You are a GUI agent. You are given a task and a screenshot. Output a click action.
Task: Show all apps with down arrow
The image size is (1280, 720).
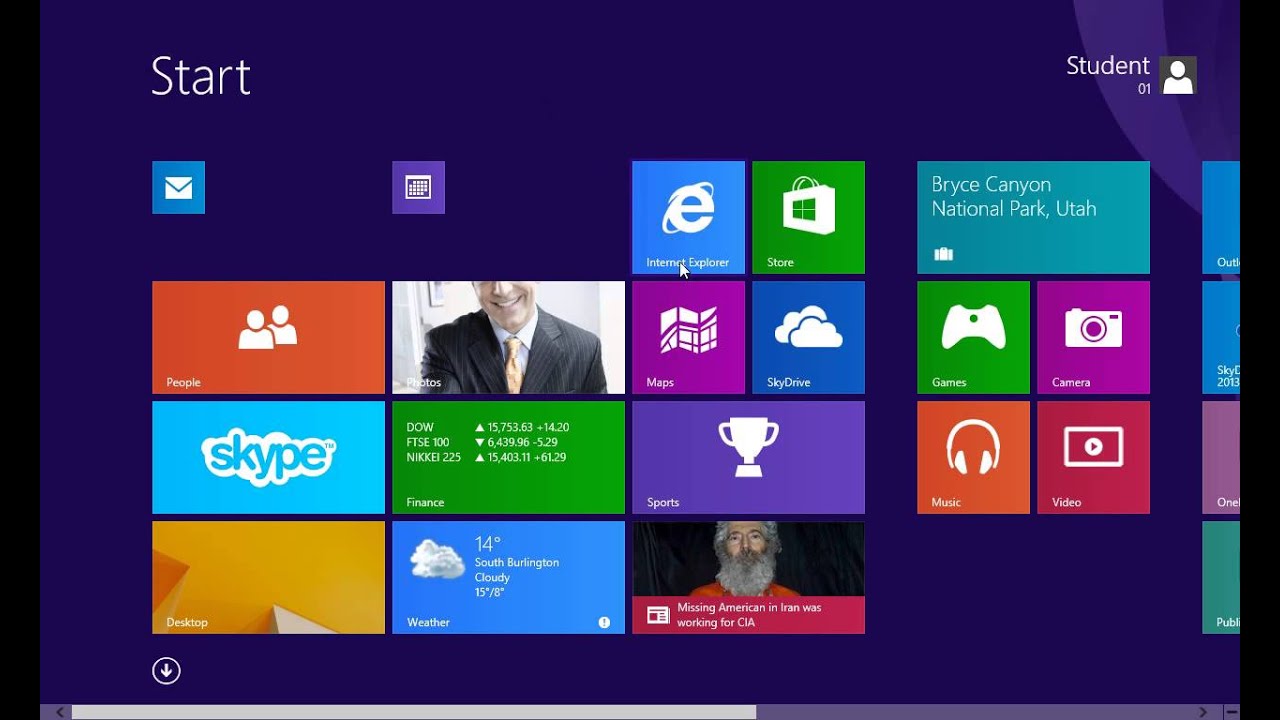166,671
